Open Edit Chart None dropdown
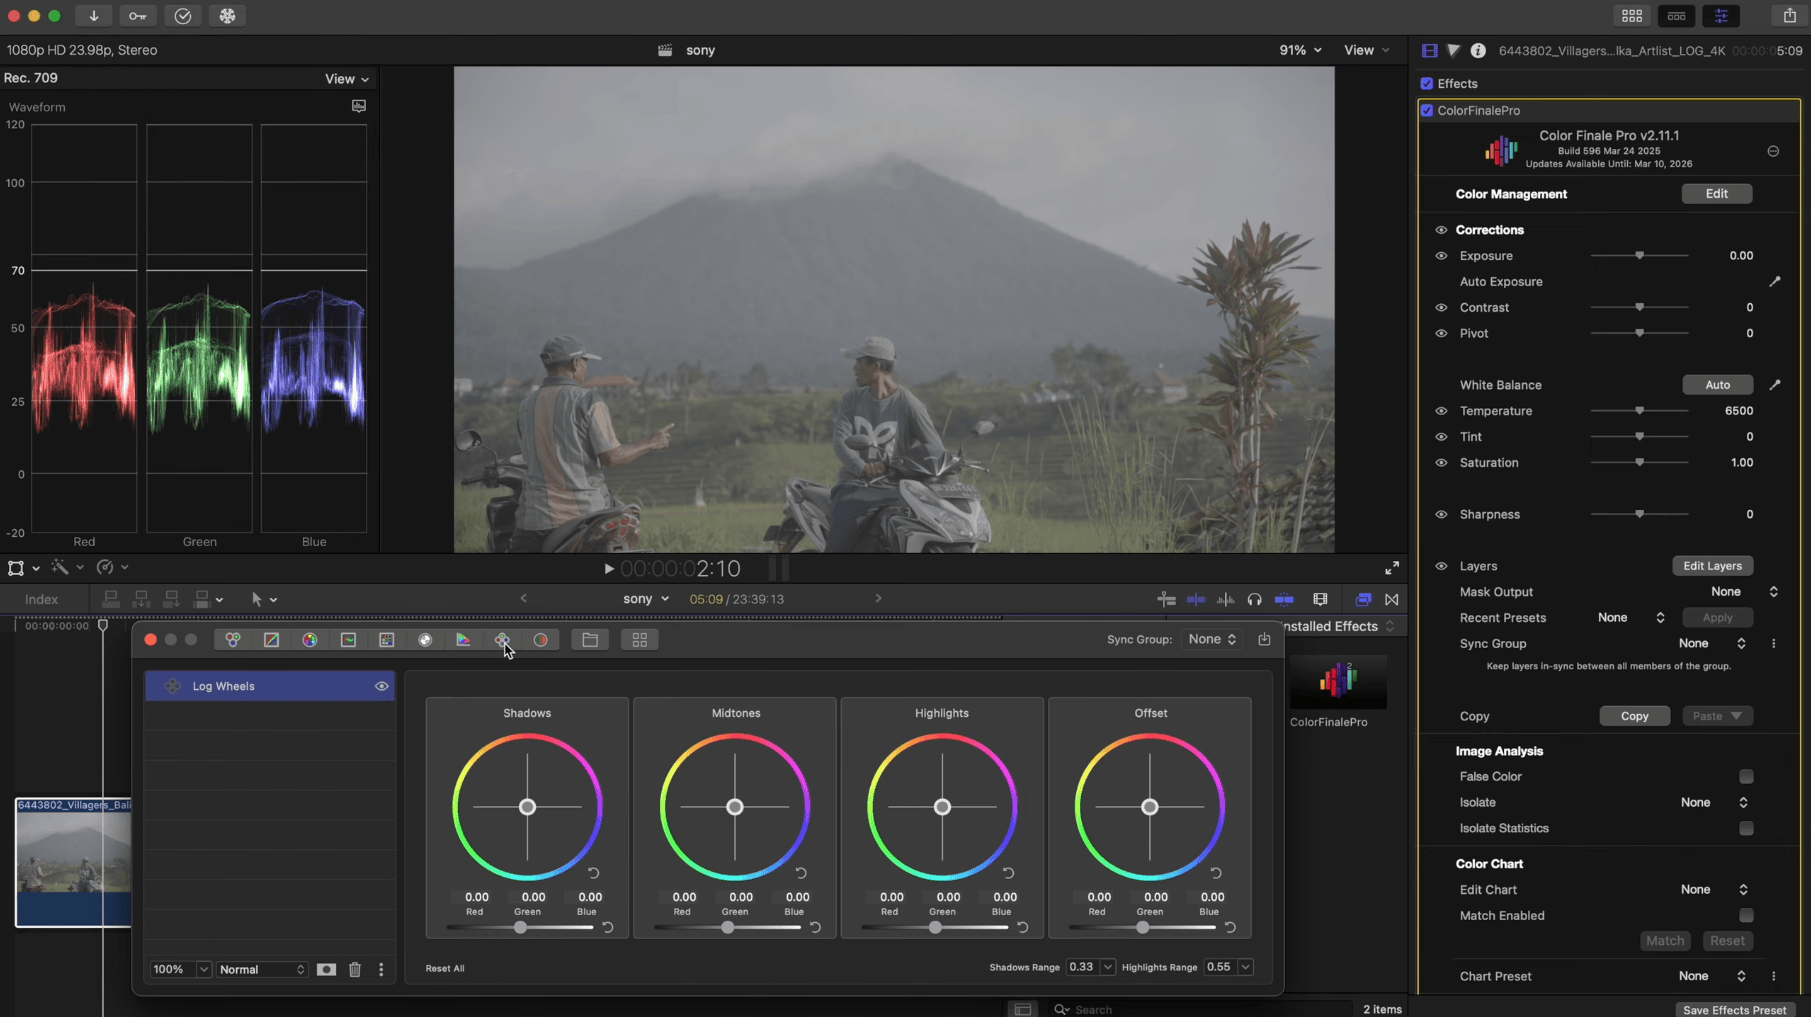This screenshot has width=1811, height=1017. click(1714, 890)
